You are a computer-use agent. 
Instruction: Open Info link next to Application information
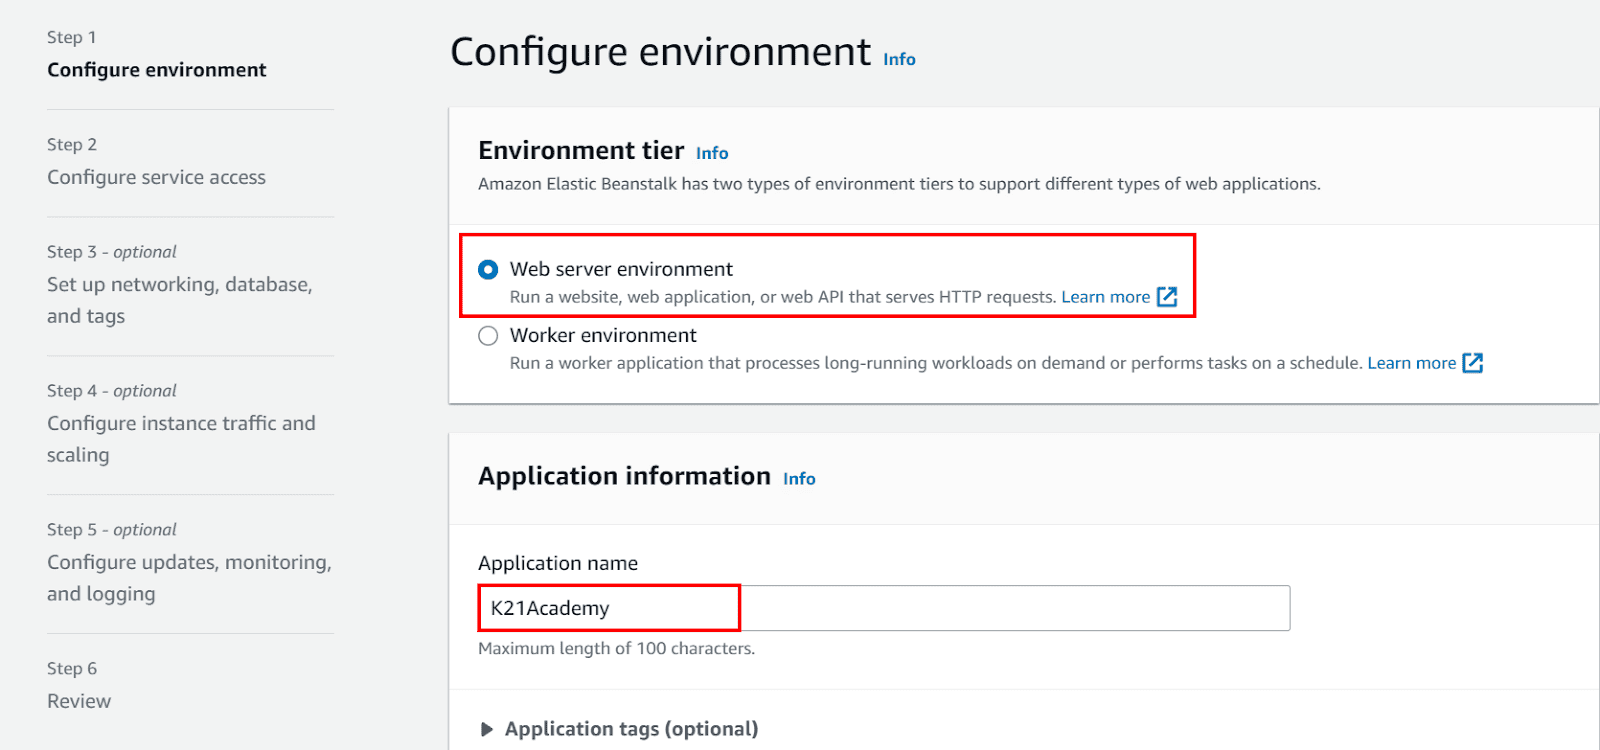[x=799, y=479]
